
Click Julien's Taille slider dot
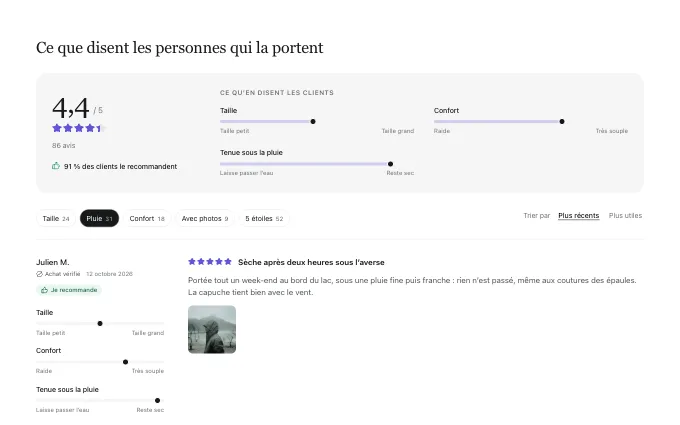click(x=100, y=324)
